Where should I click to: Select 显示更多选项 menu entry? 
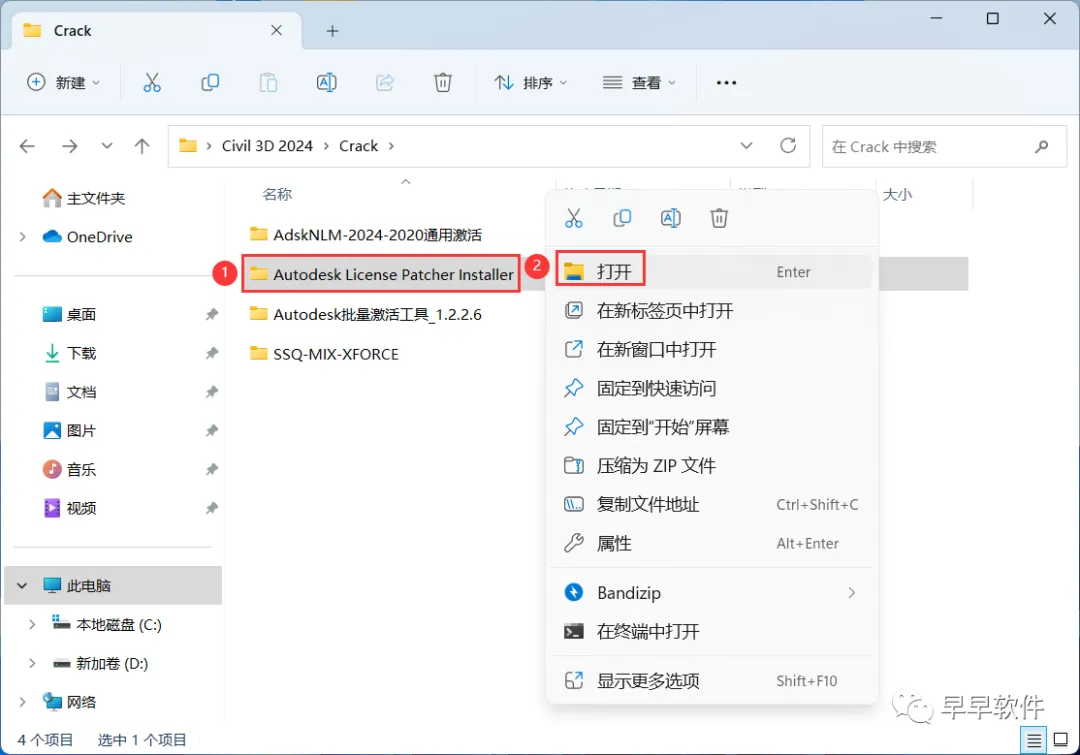[x=713, y=681]
